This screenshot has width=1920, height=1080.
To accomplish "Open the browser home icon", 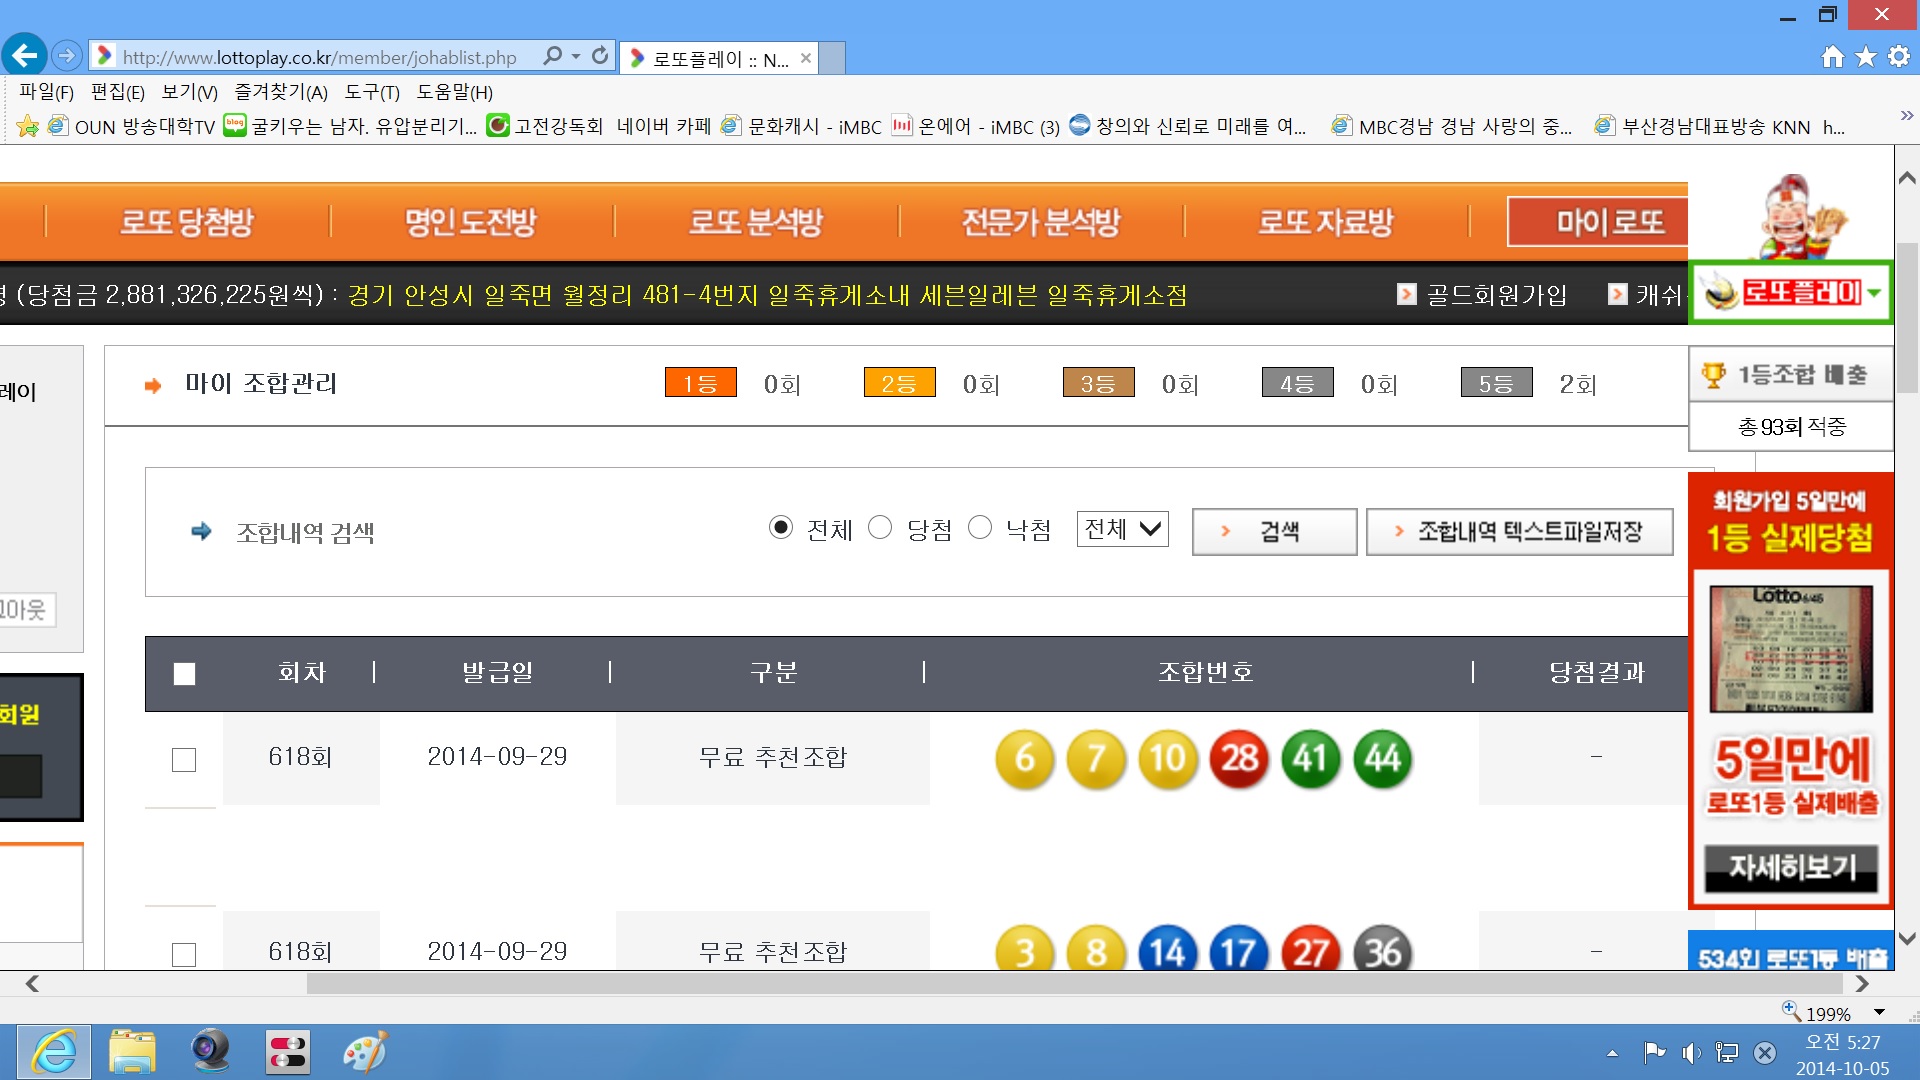I will click(x=1832, y=57).
